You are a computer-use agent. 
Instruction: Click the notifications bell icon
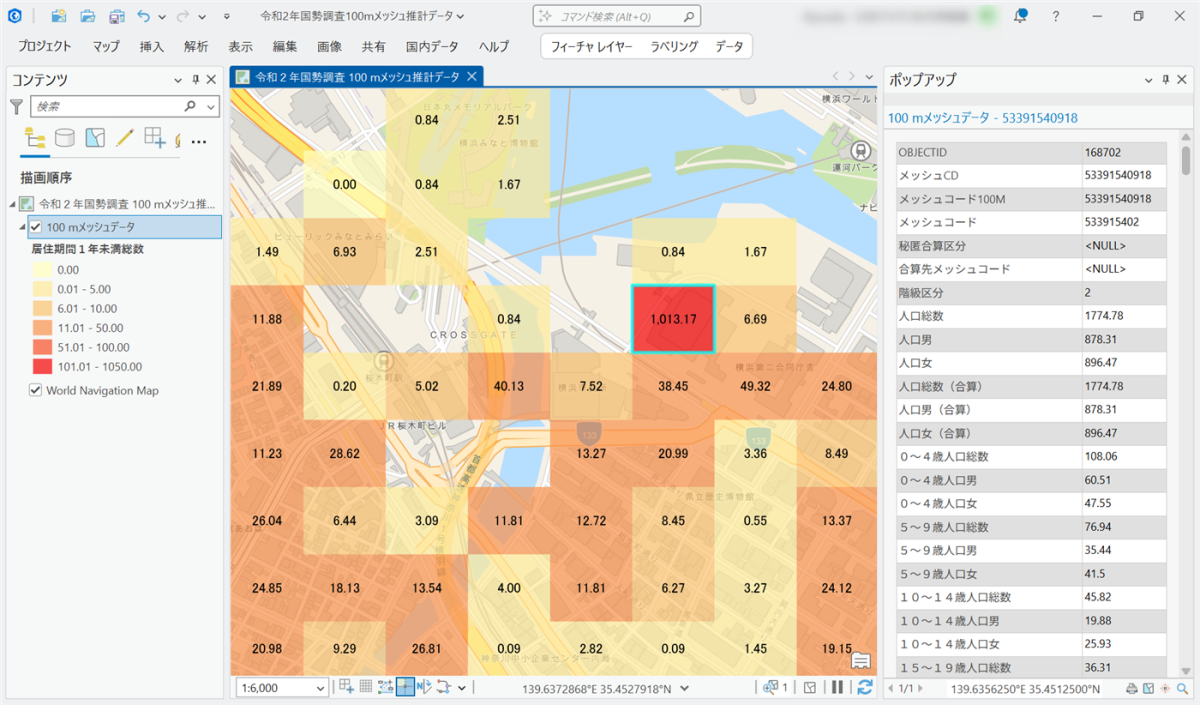pyautogui.click(x=1021, y=16)
